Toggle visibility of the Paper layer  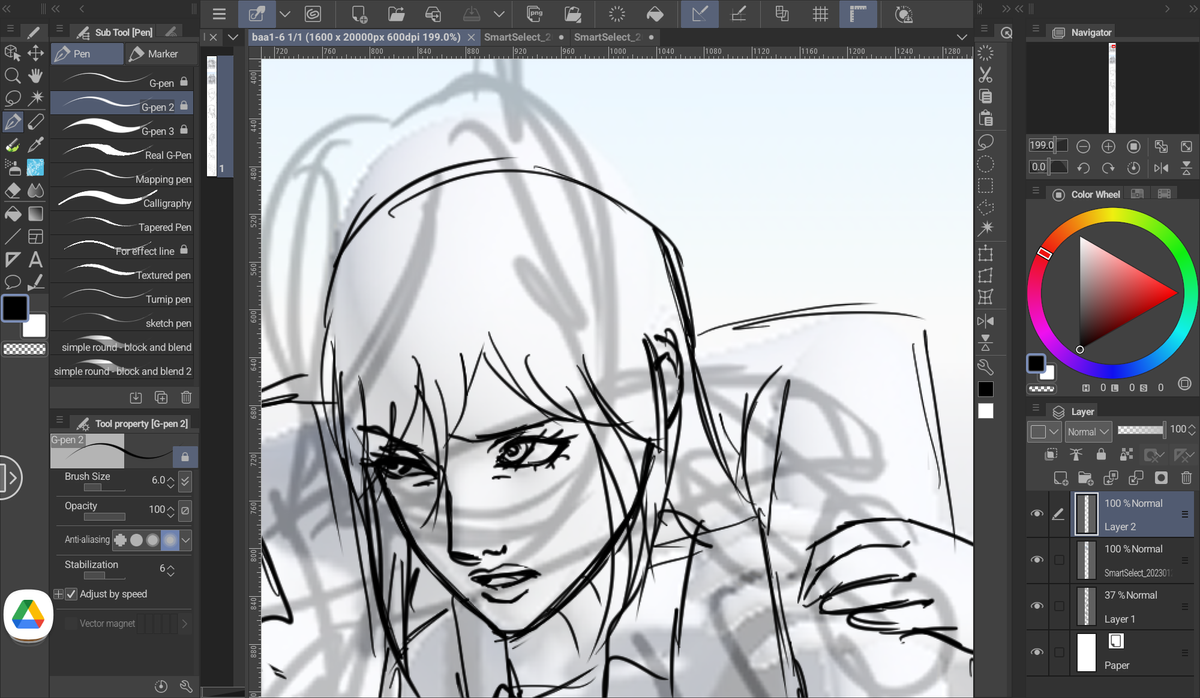[x=1037, y=652]
